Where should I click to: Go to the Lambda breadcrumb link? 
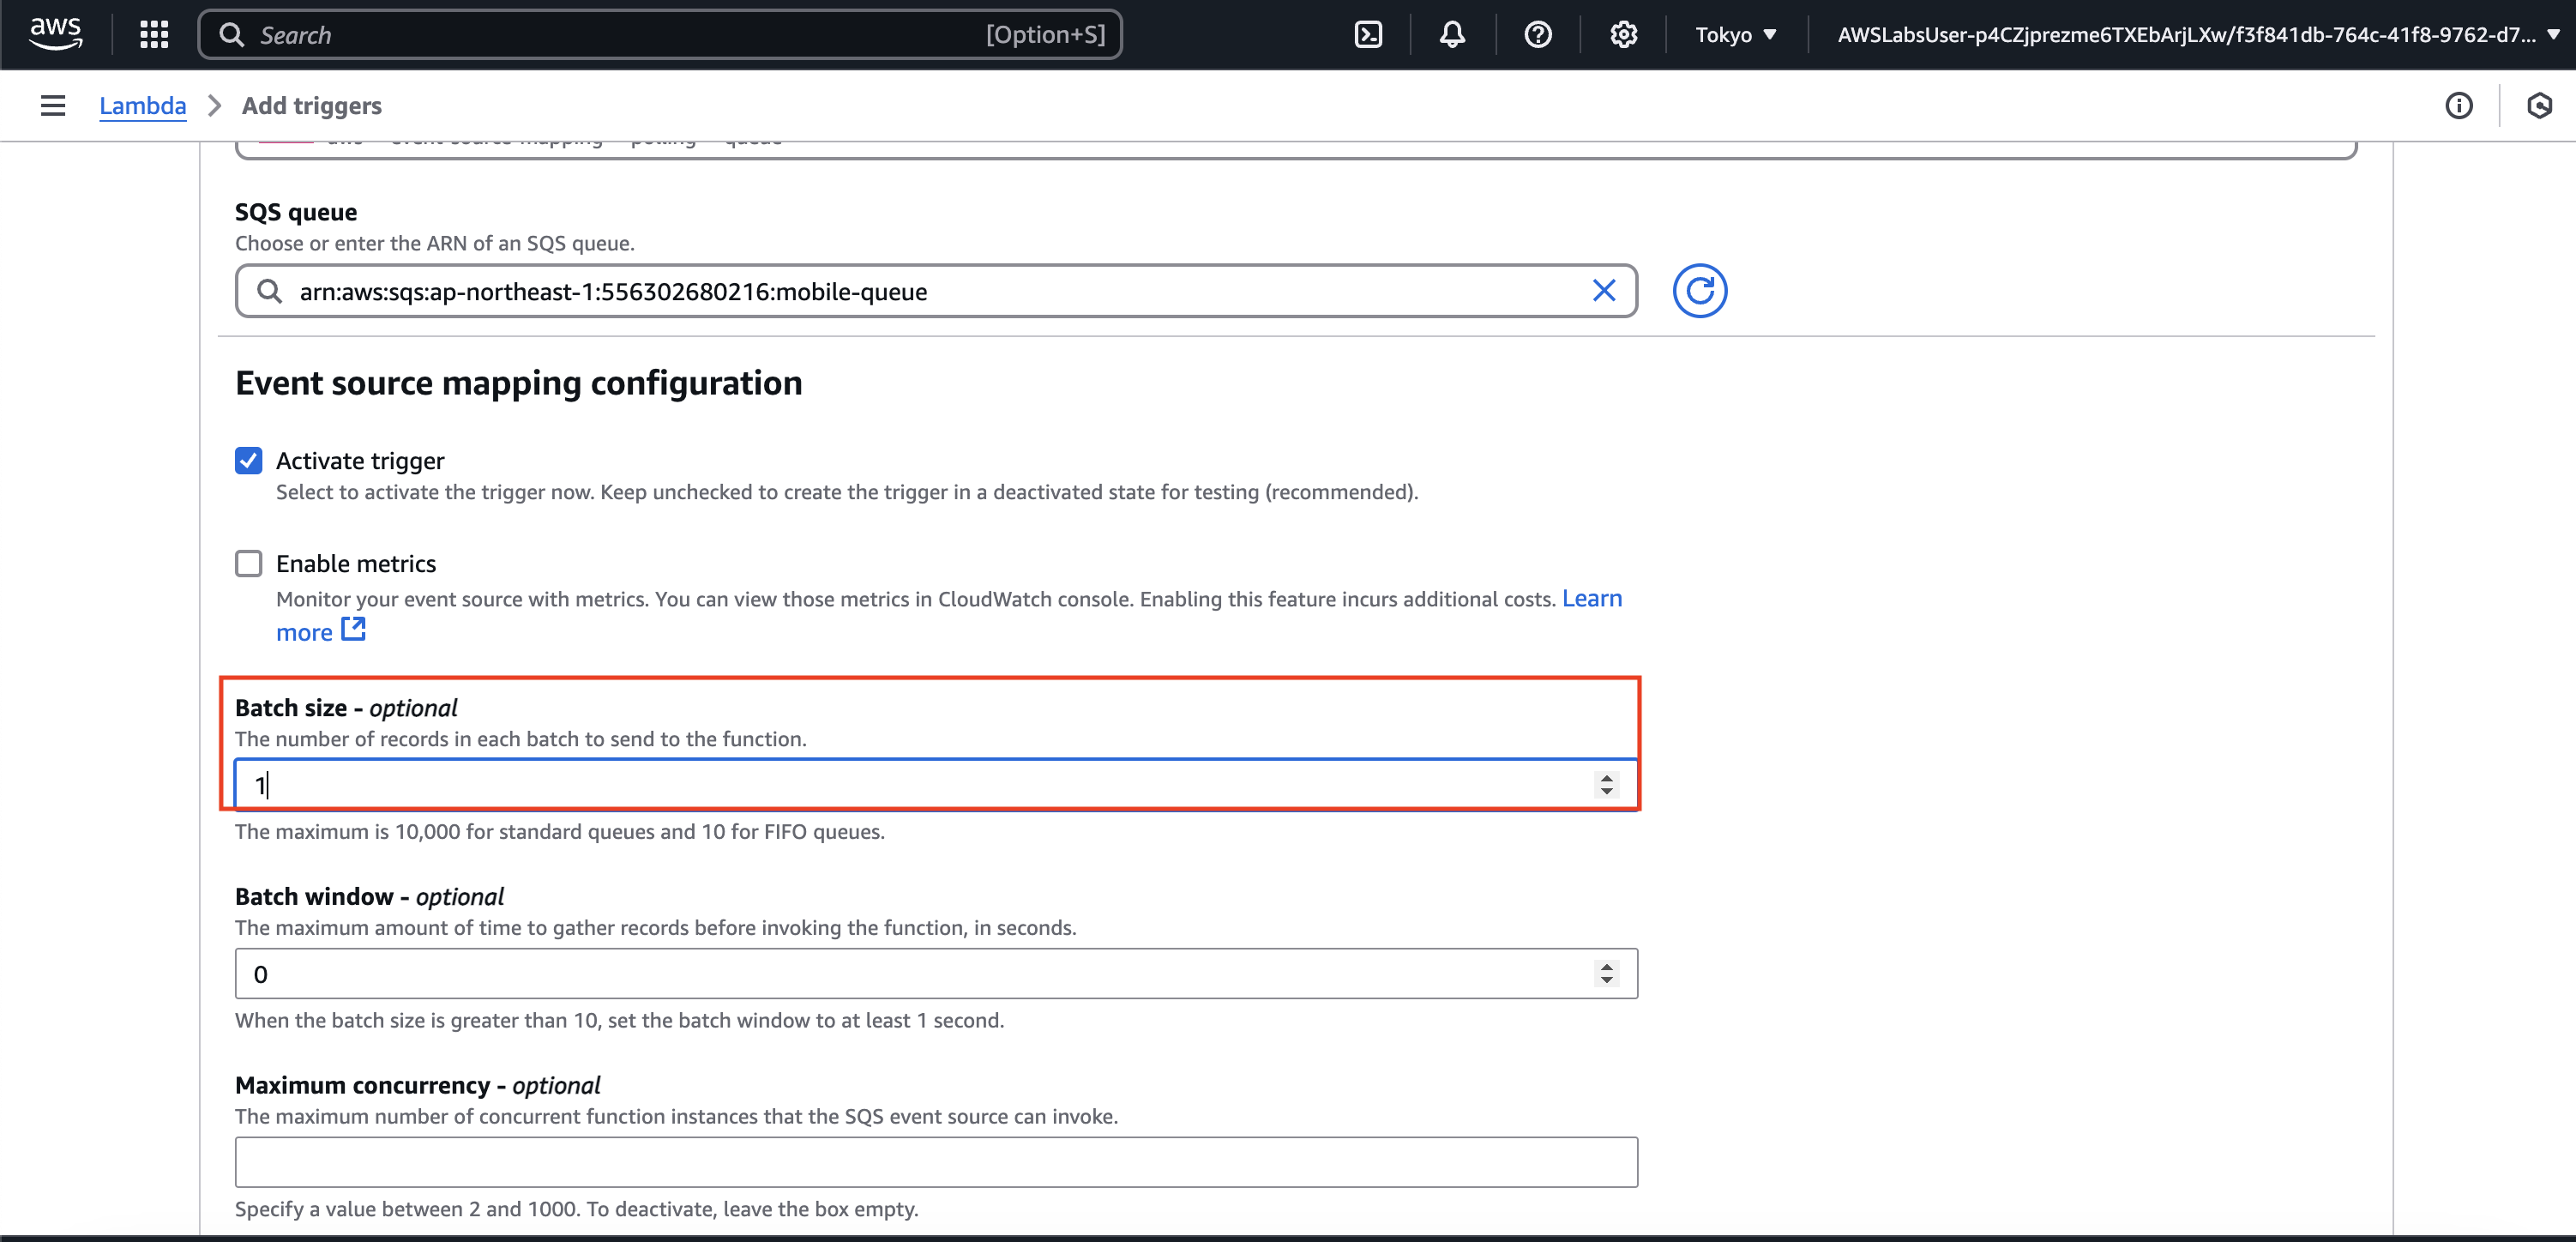142,106
